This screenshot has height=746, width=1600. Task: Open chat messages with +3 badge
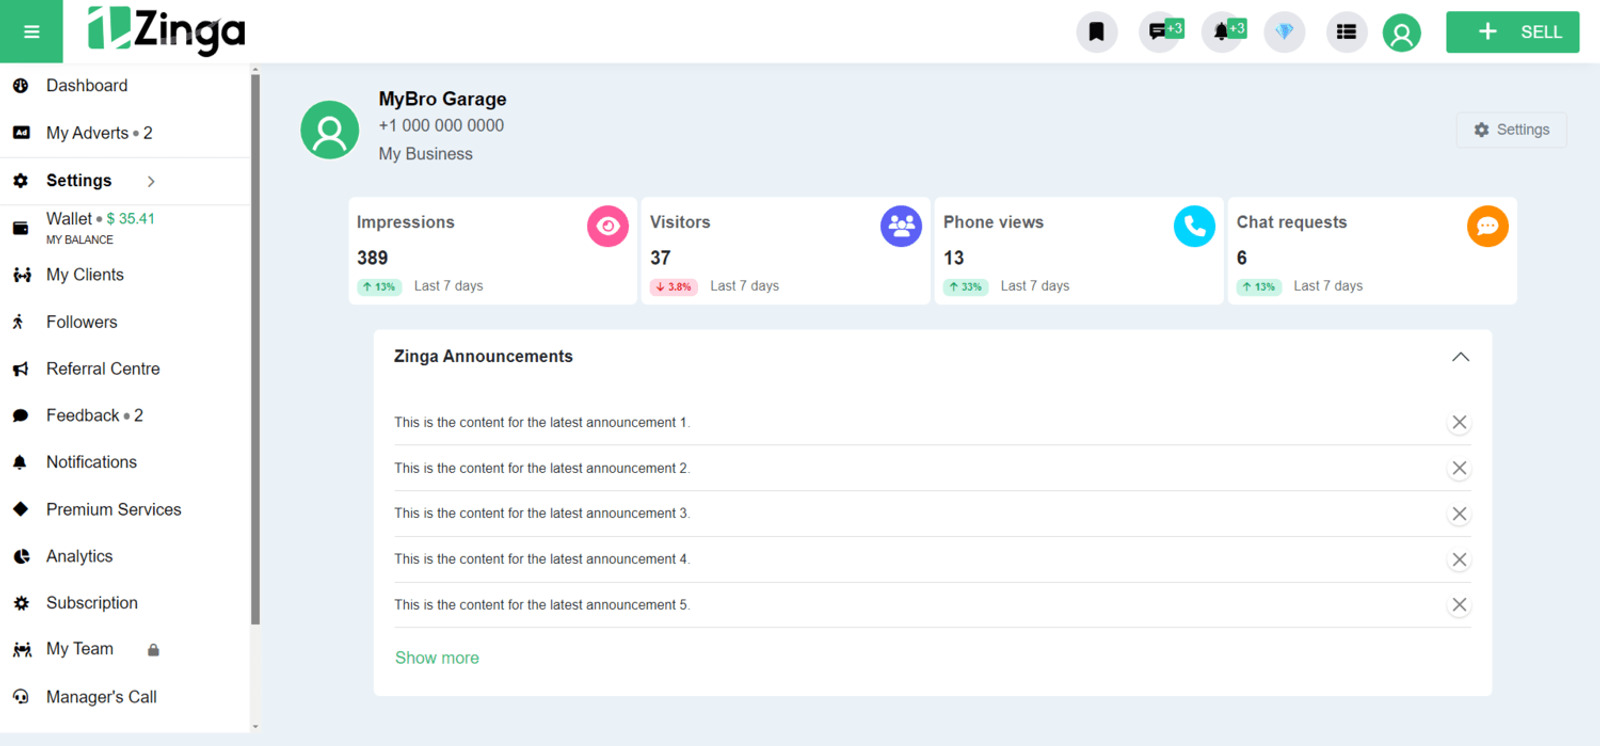[x=1159, y=32]
